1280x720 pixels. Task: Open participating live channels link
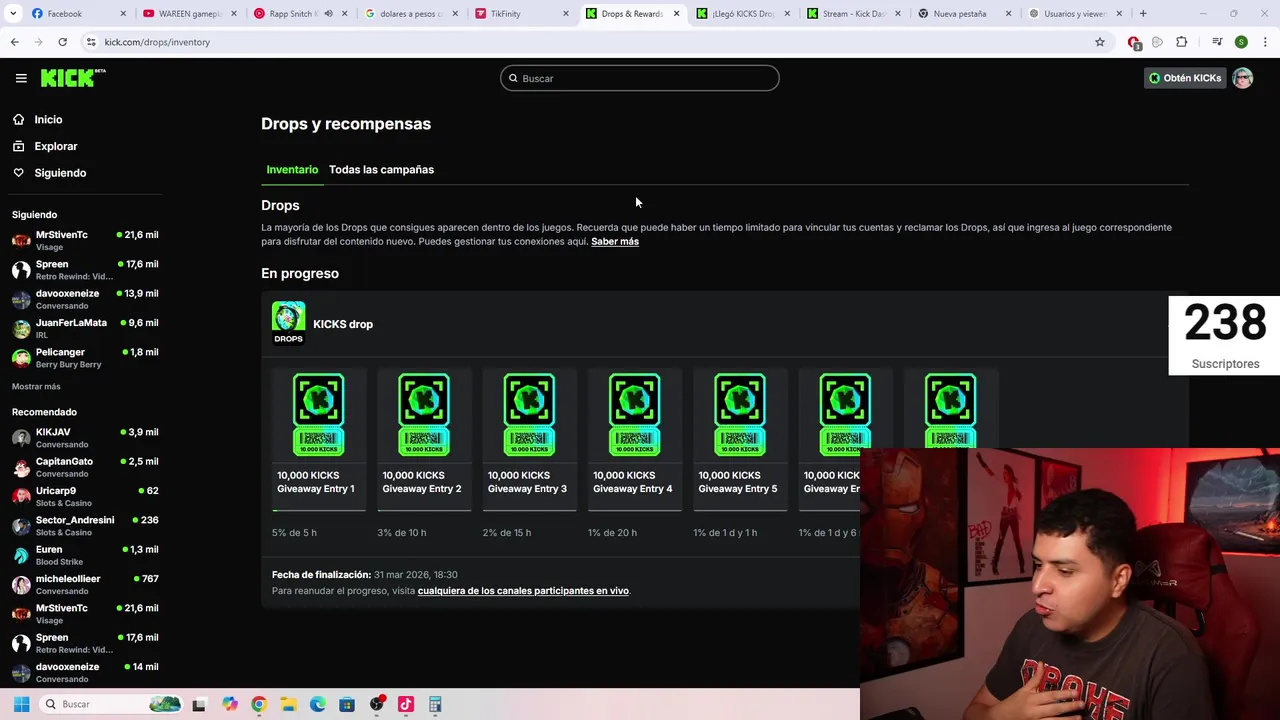(x=523, y=591)
